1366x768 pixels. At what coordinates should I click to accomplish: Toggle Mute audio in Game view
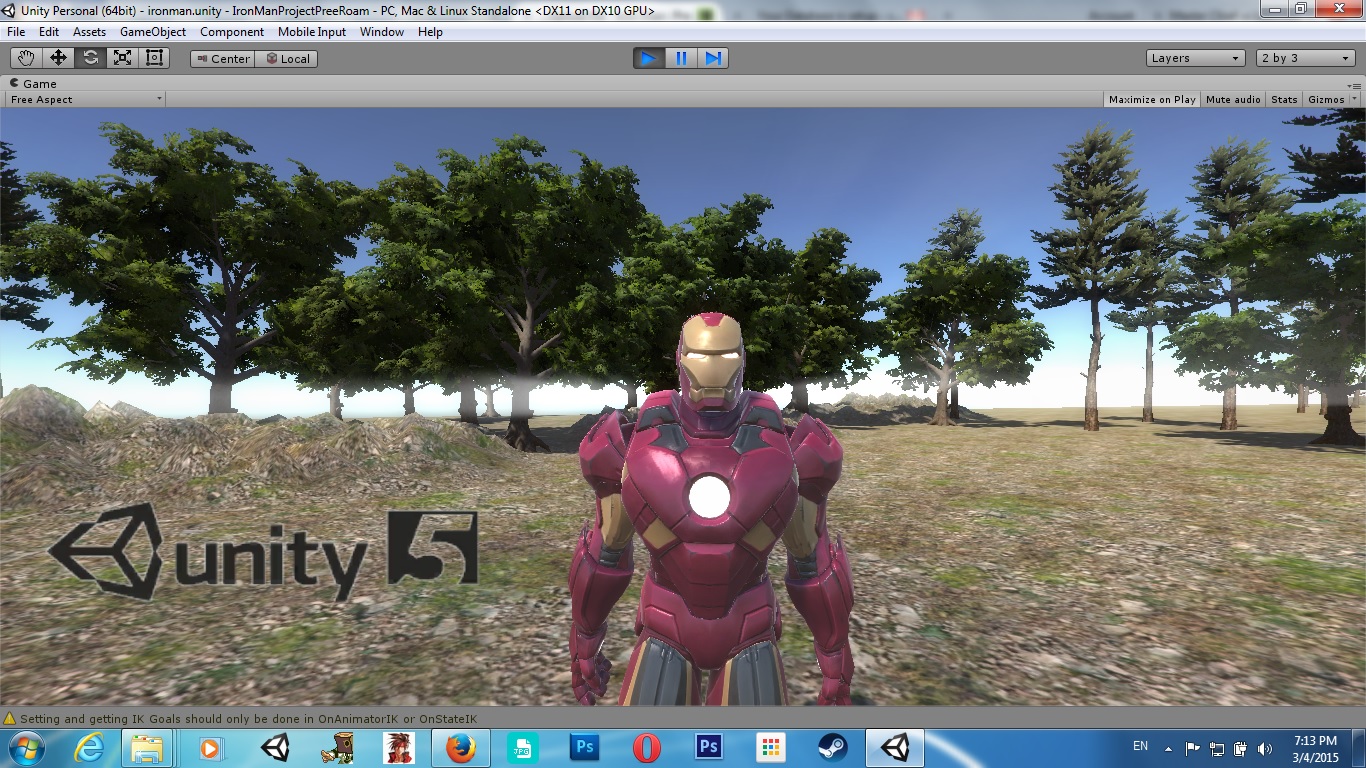coord(1233,99)
